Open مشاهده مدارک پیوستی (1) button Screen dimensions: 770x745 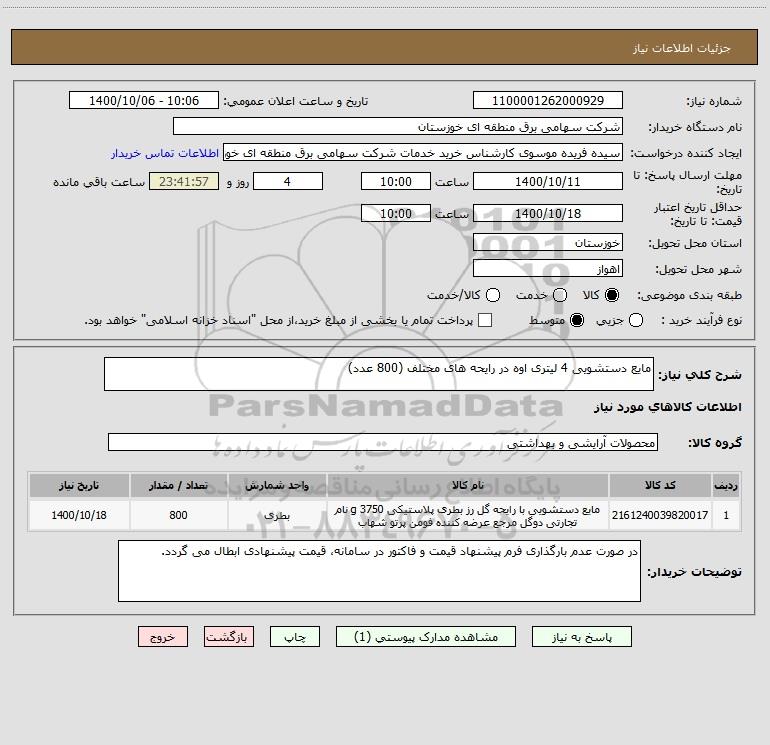pyautogui.click(x=426, y=637)
